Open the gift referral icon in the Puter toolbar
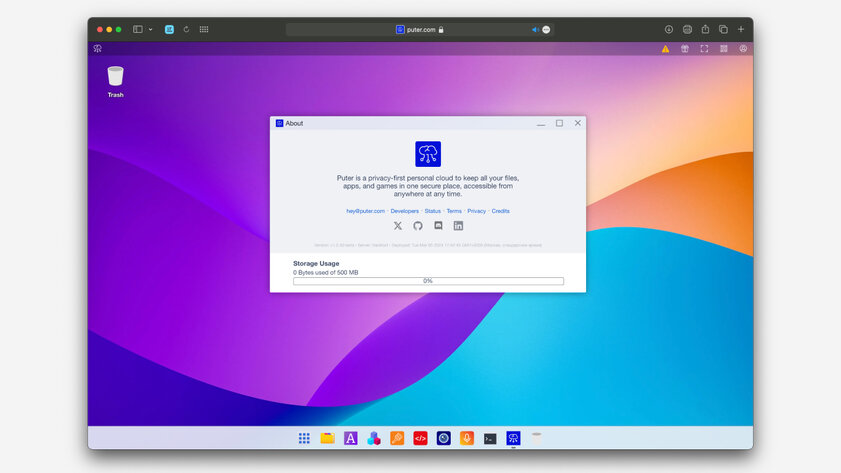841x473 pixels. click(685, 49)
